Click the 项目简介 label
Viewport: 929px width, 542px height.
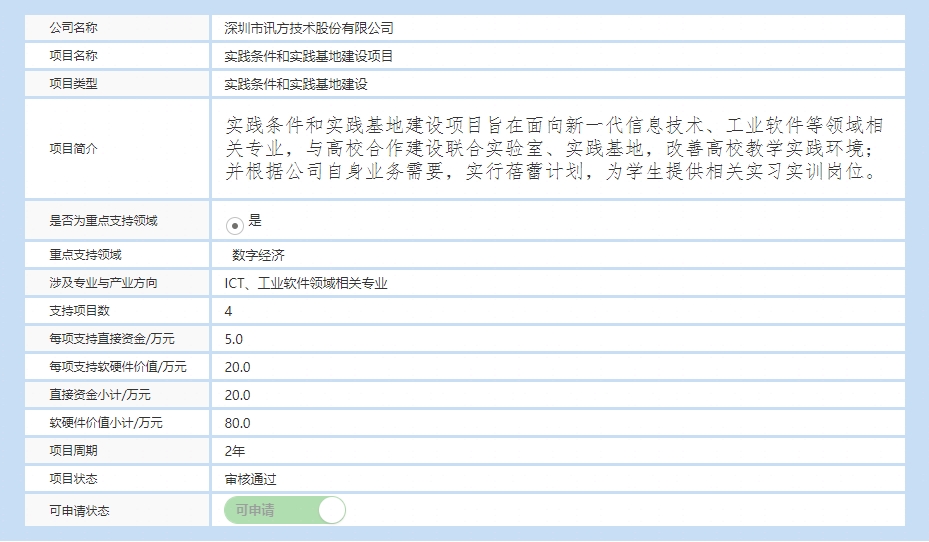tap(74, 148)
